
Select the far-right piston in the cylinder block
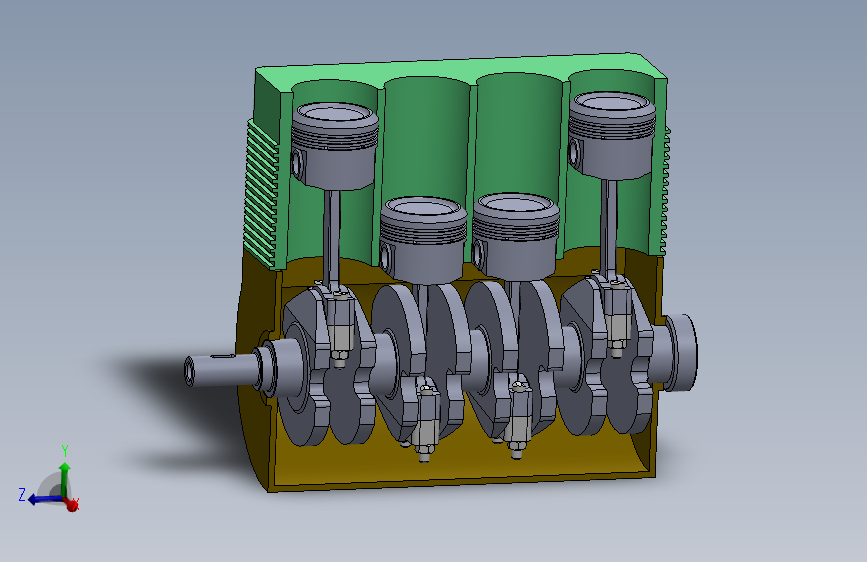click(612, 136)
